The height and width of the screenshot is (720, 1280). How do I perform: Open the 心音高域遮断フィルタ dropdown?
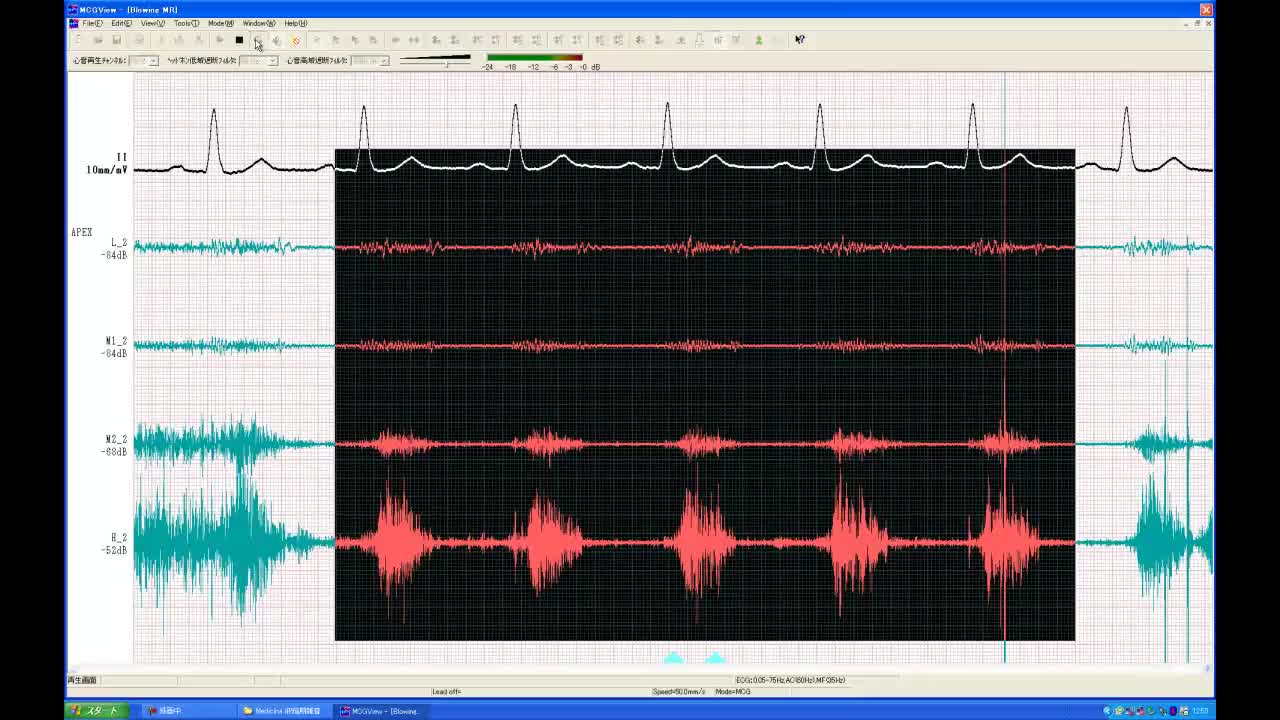pos(384,61)
